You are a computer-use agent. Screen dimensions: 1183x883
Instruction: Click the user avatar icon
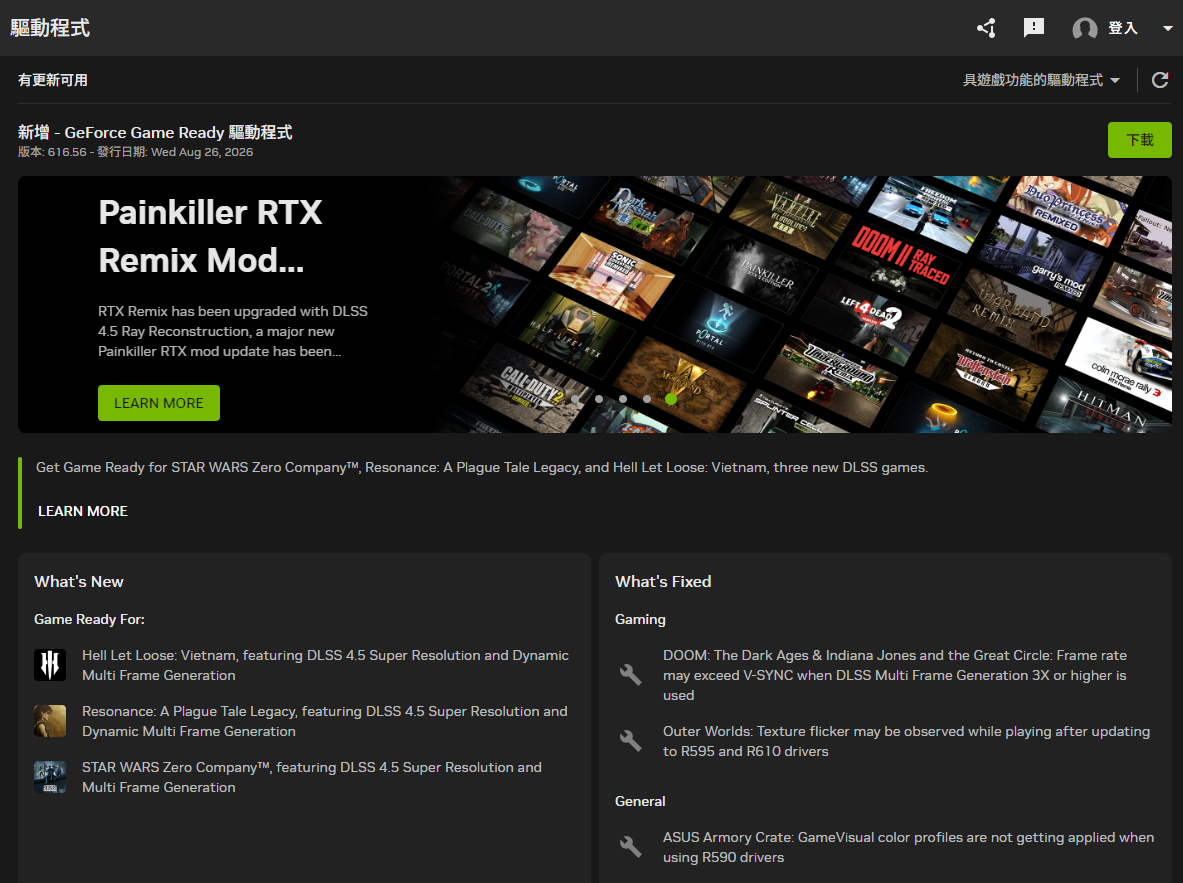[x=1085, y=29]
